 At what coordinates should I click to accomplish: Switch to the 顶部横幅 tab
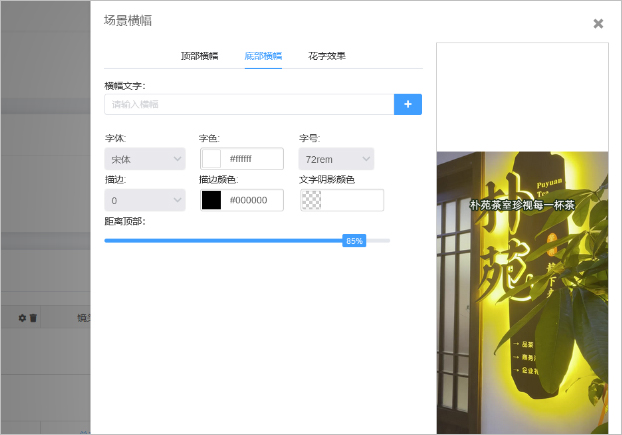tap(199, 56)
